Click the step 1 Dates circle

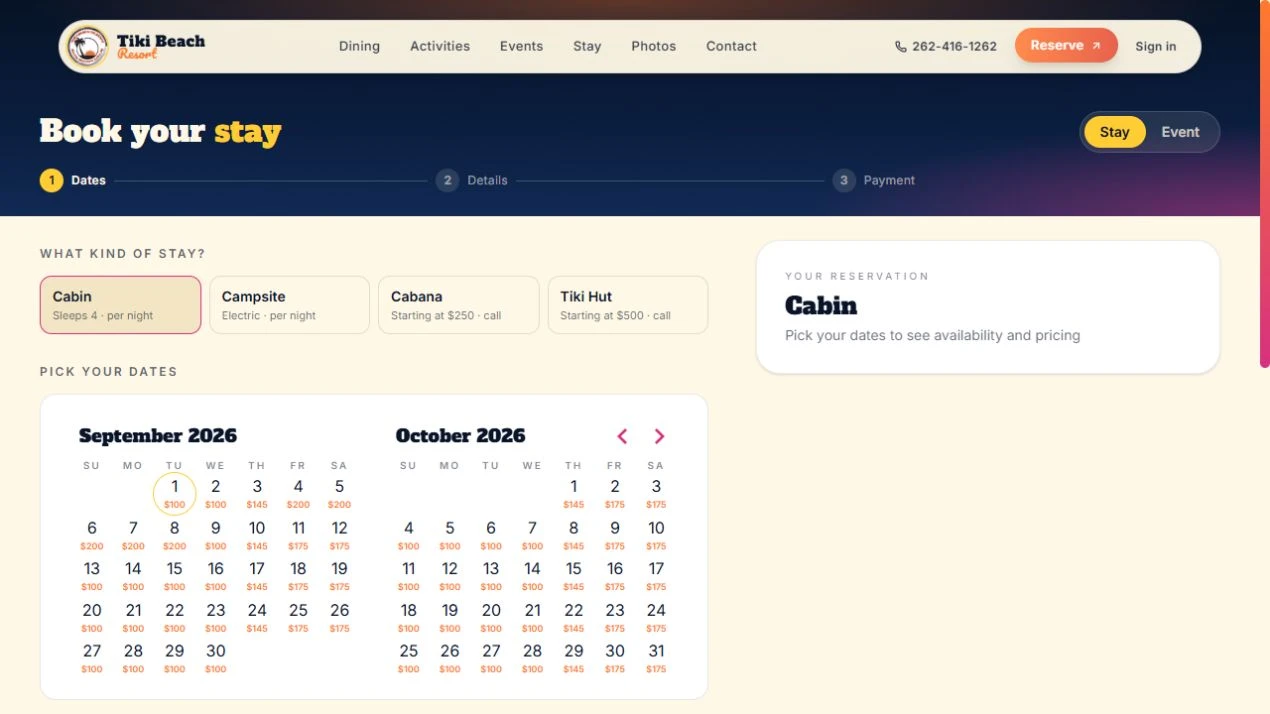[x=52, y=181]
